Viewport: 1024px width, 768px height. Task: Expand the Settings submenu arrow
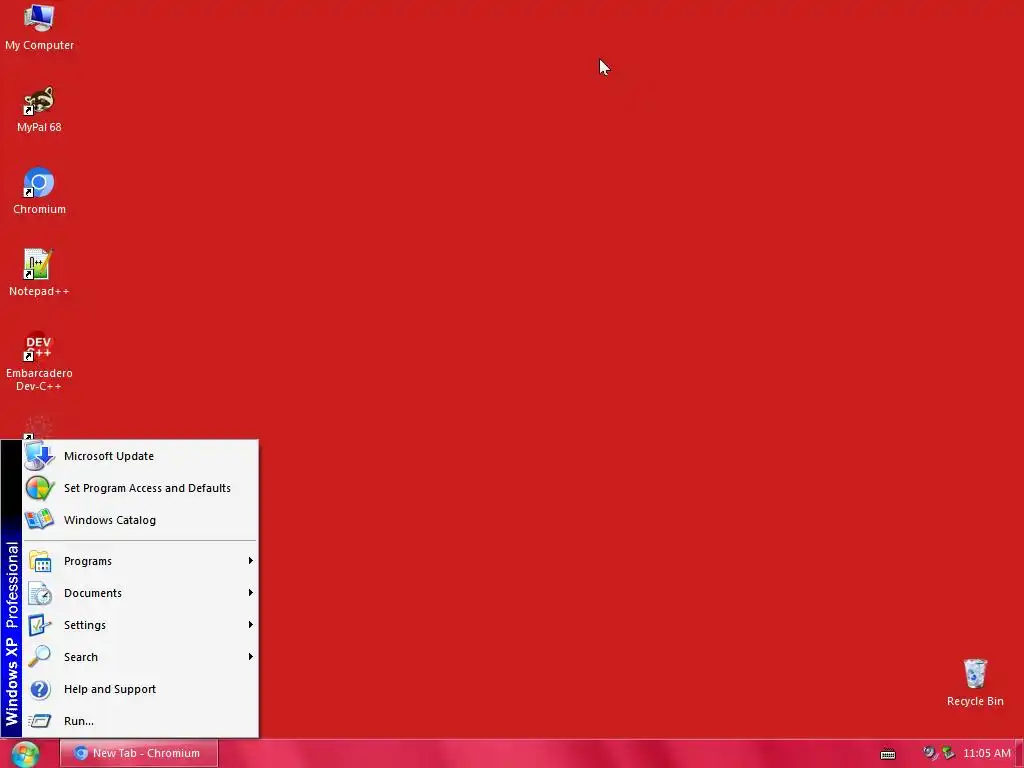click(x=250, y=625)
